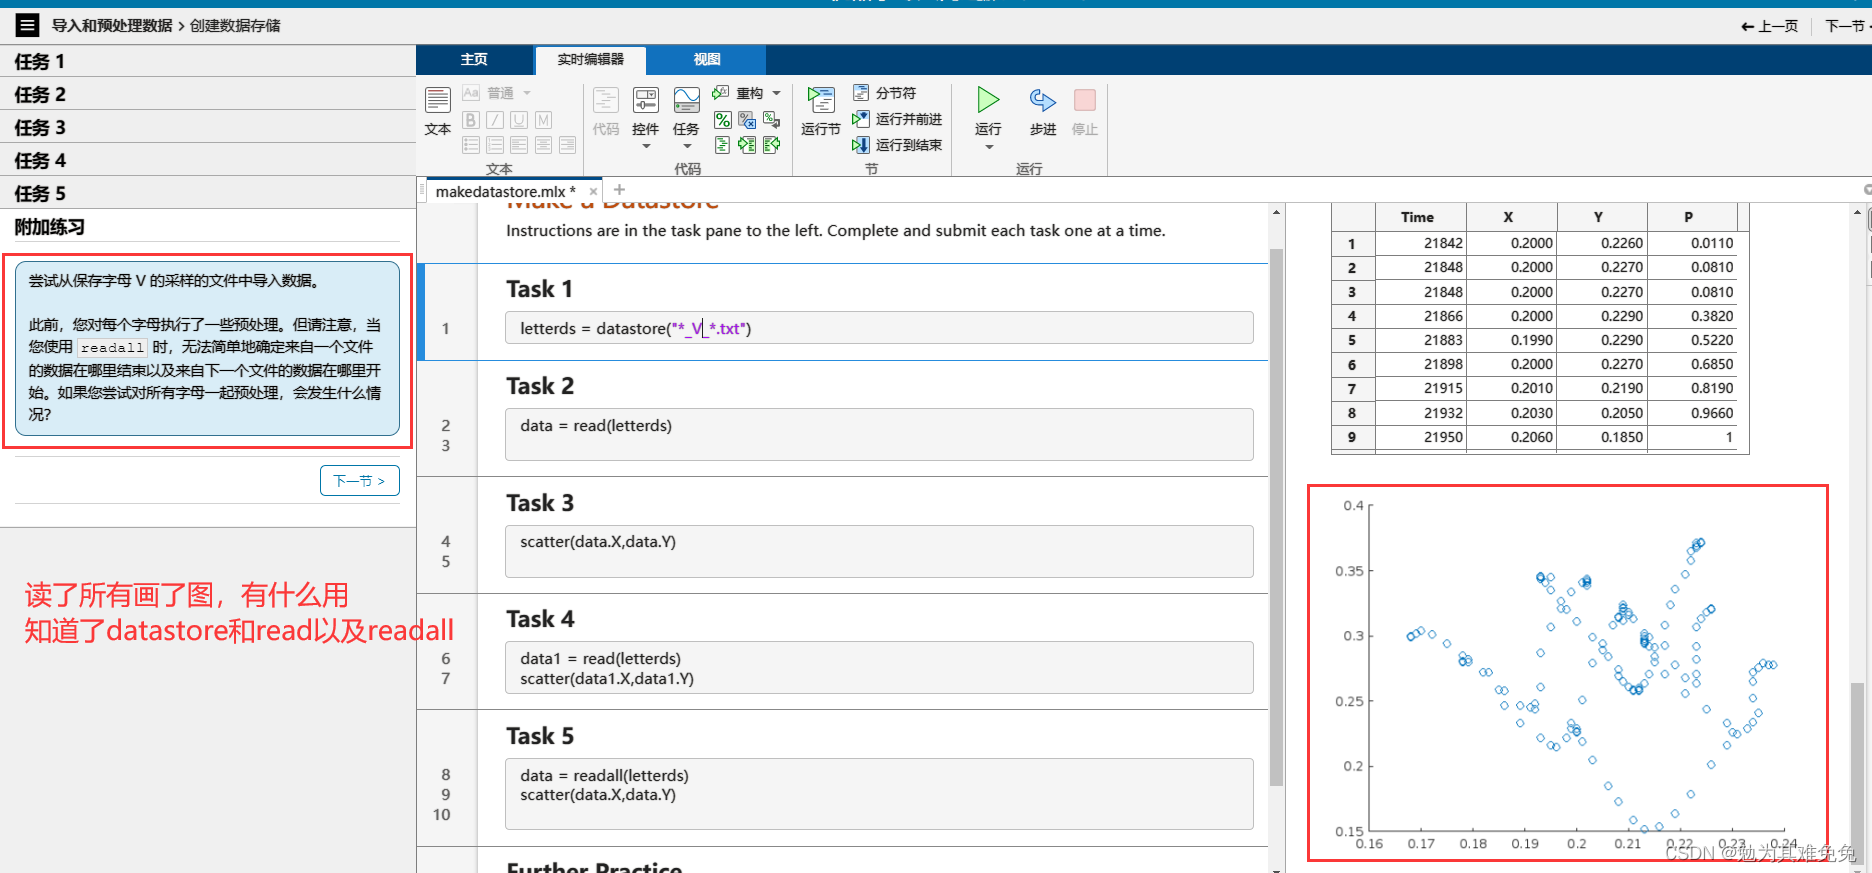Apply bulleted list format
The height and width of the screenshot is (873, 1872).
(x=471, y=145)
